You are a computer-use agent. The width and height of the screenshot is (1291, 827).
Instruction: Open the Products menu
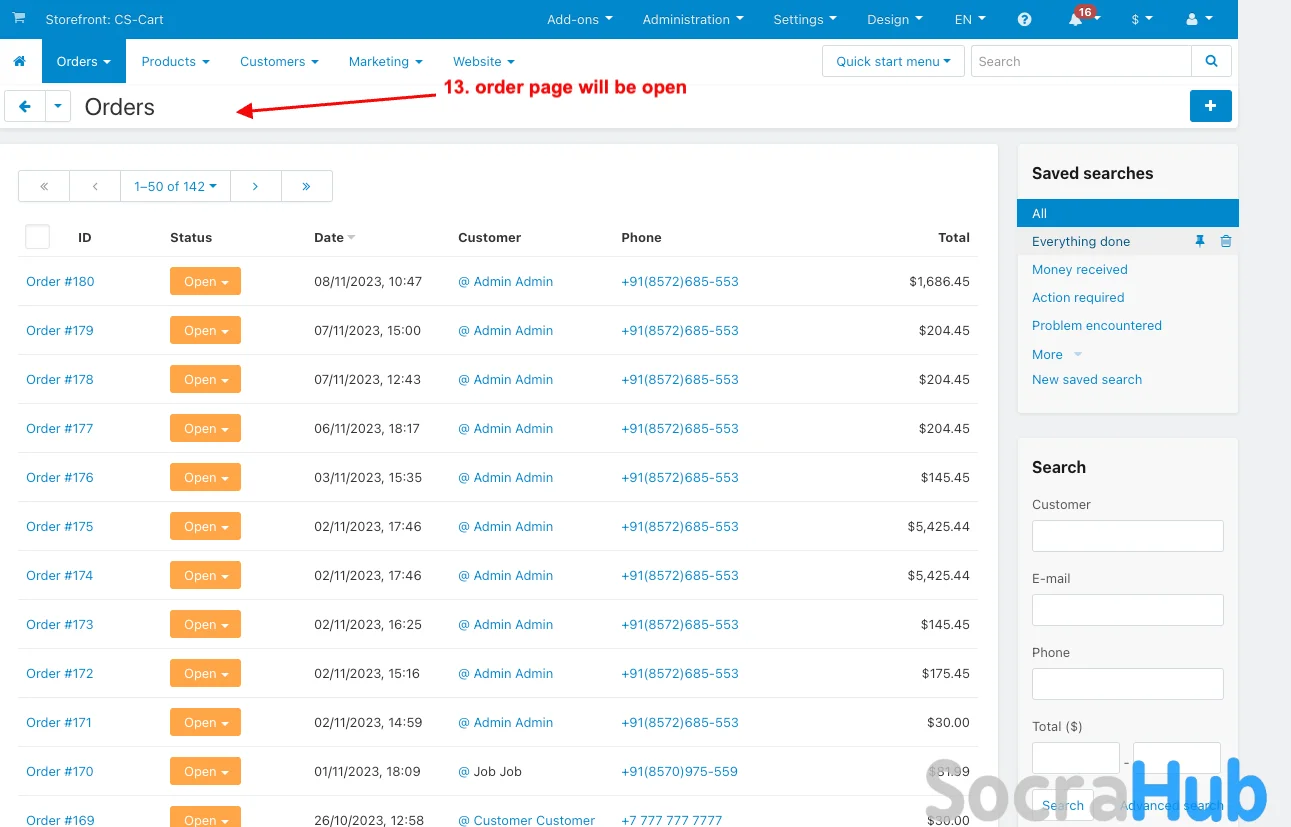click(x=175, y=62)
